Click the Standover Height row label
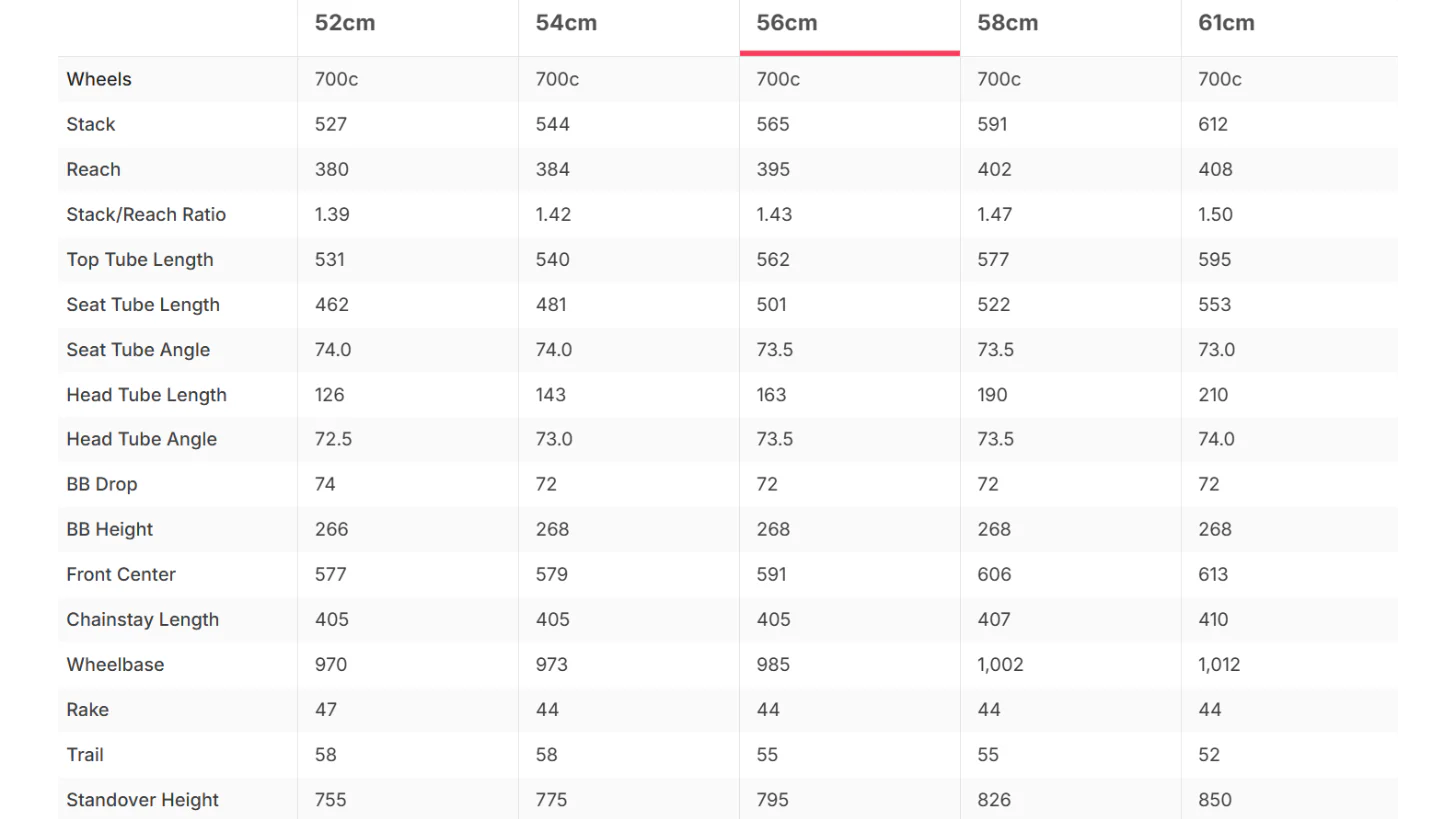The image size is (1456, 819). pyautogui.click(x=143, y=799)
